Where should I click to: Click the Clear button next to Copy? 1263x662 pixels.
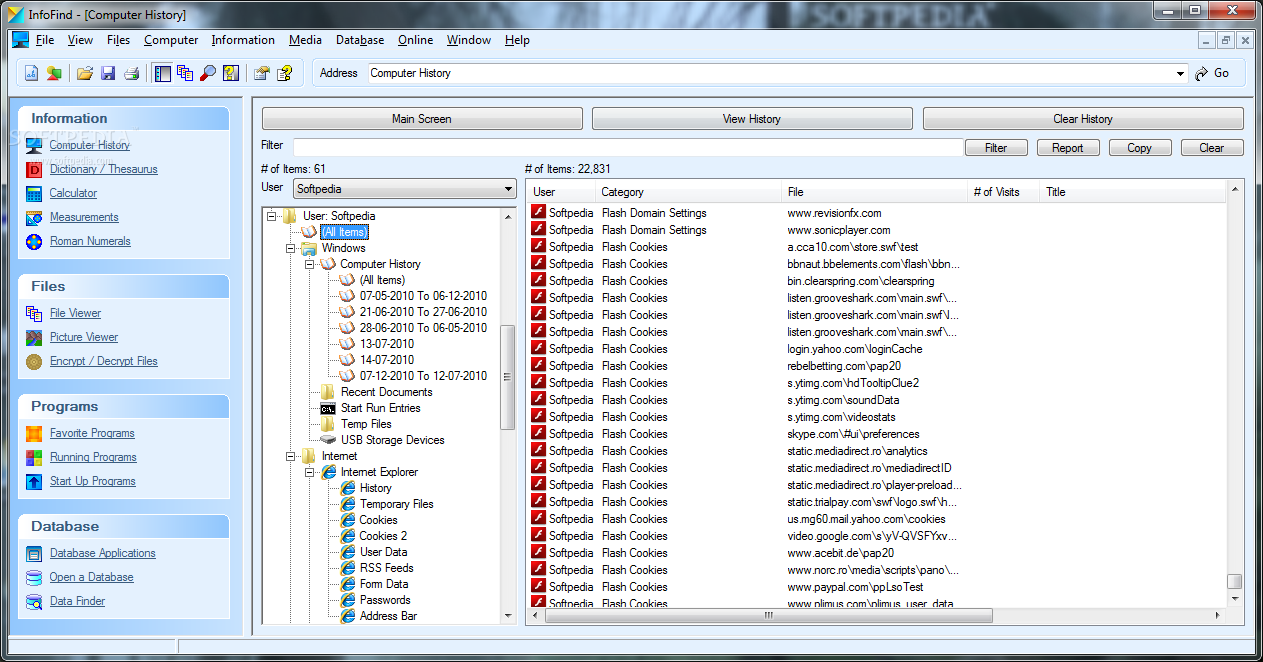(1212, 148)
